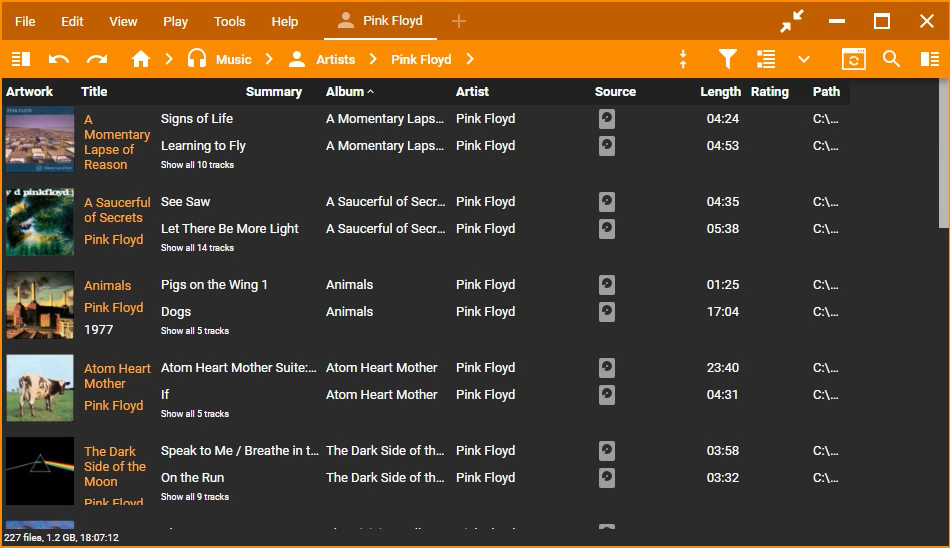The height and width of the screenshot is (548, 950).
Task: Select The Dark Side of the Moon artwork
Action: coord(40,470)
